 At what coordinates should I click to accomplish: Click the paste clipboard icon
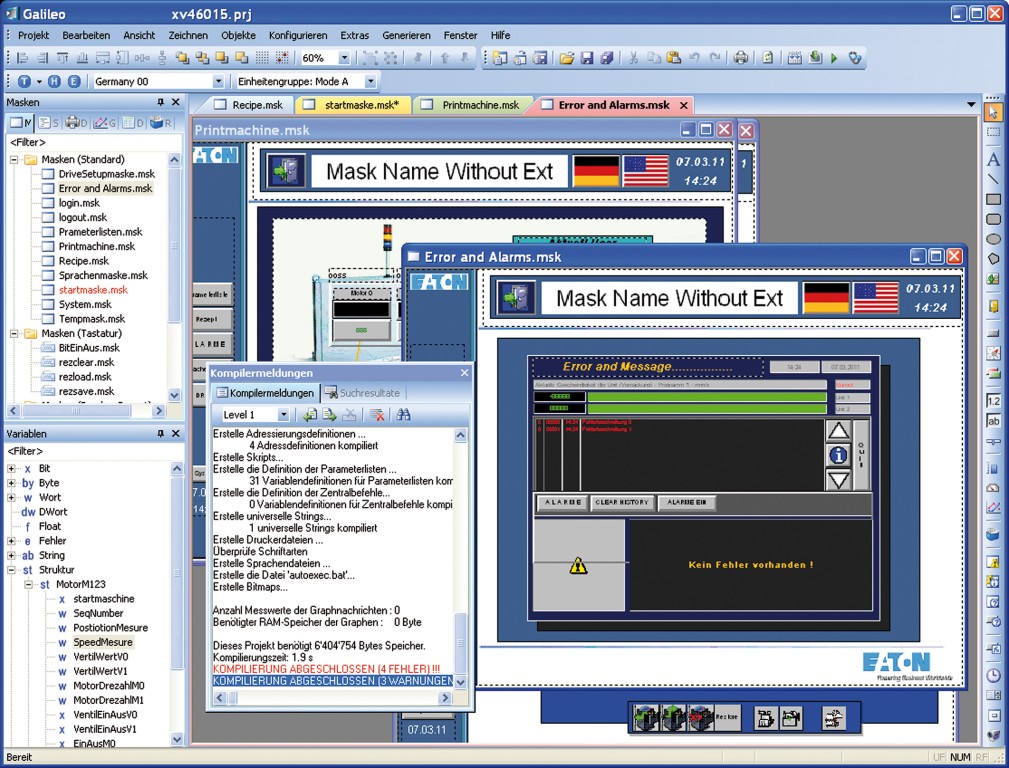click(674, 58)
